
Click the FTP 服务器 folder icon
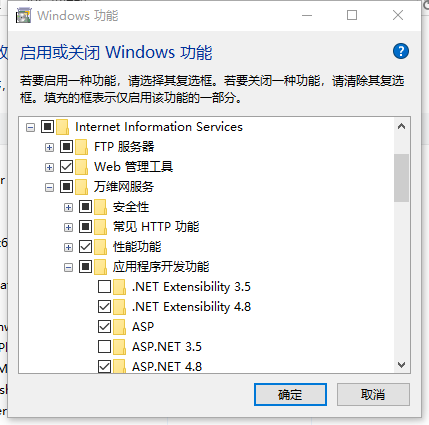pyautogui.click(x=82, y=147)
